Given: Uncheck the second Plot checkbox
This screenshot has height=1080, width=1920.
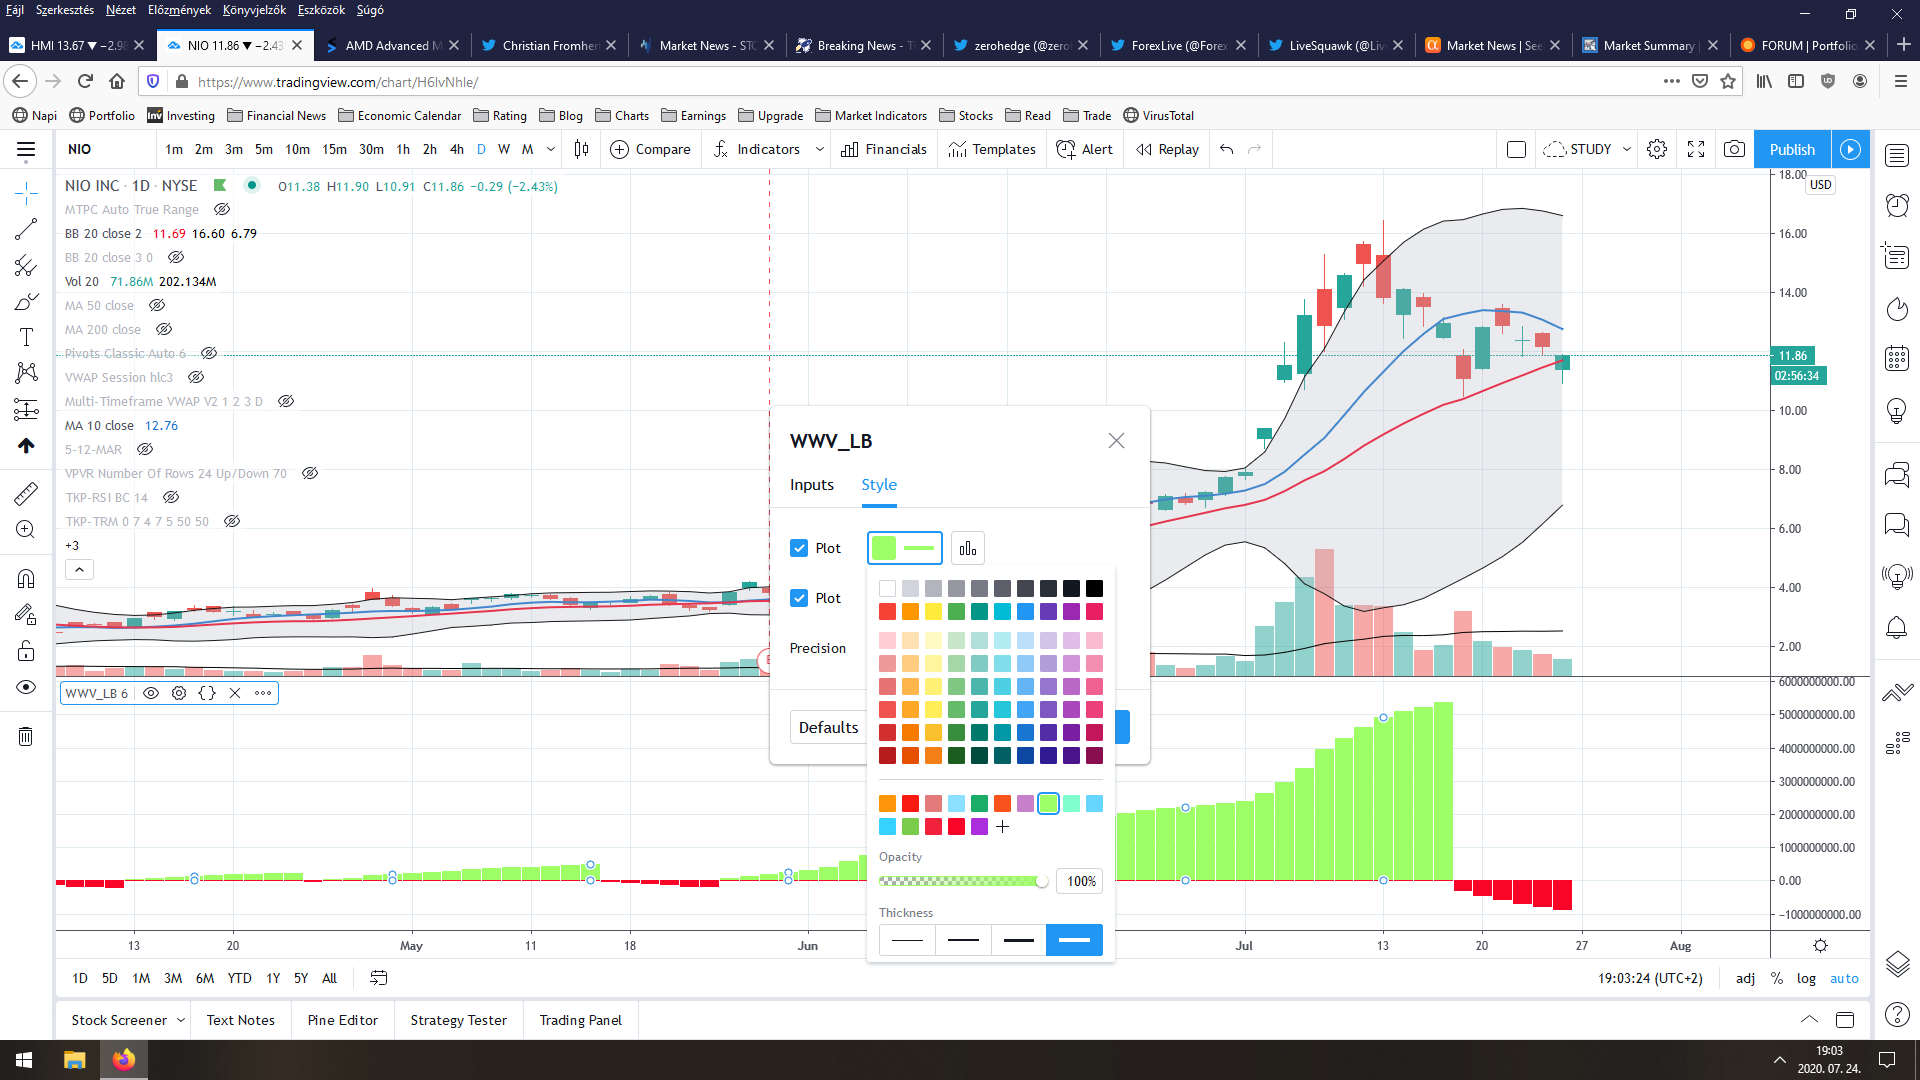Looking at the screenshot, I should [x=799, y=598].
